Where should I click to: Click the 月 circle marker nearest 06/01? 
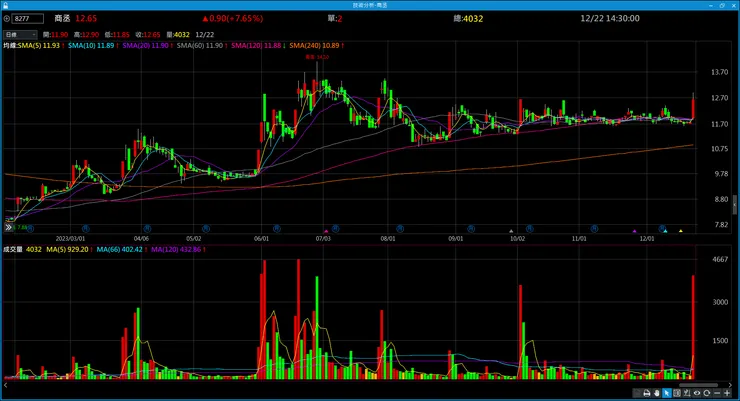[277, 229]
